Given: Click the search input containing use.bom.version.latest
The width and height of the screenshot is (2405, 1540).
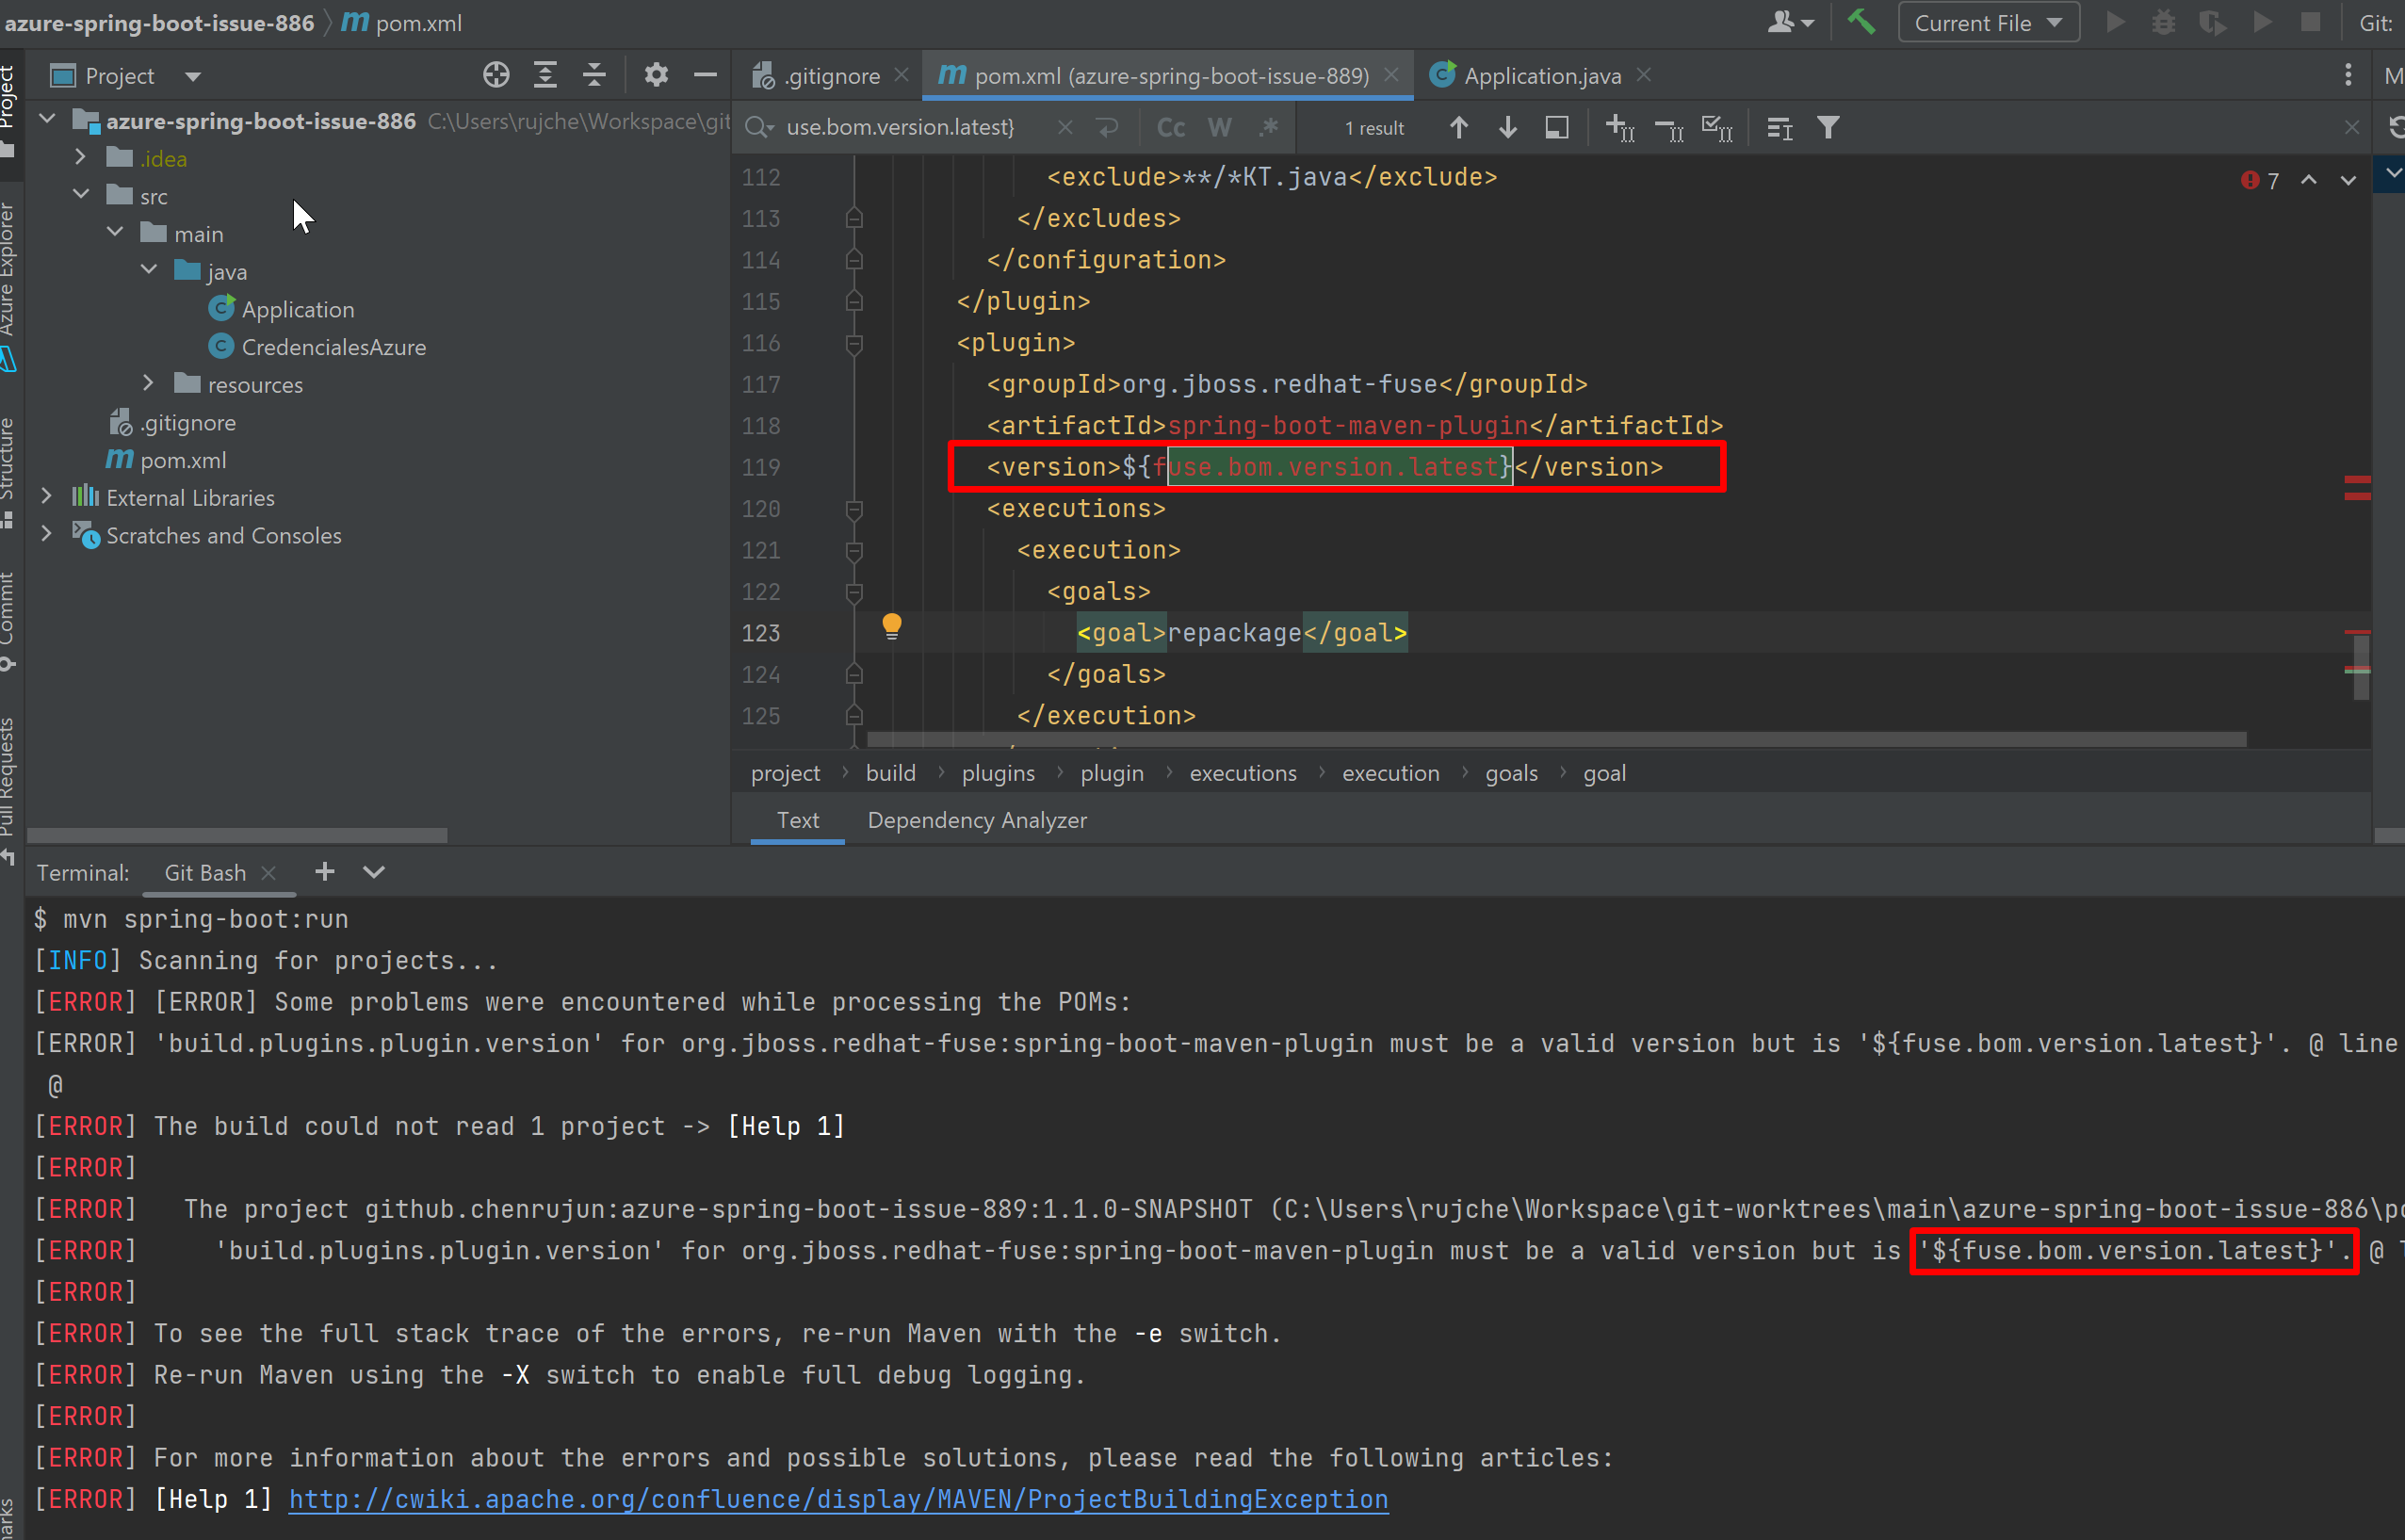Looking at the screenshot, I should click(900, 127).
